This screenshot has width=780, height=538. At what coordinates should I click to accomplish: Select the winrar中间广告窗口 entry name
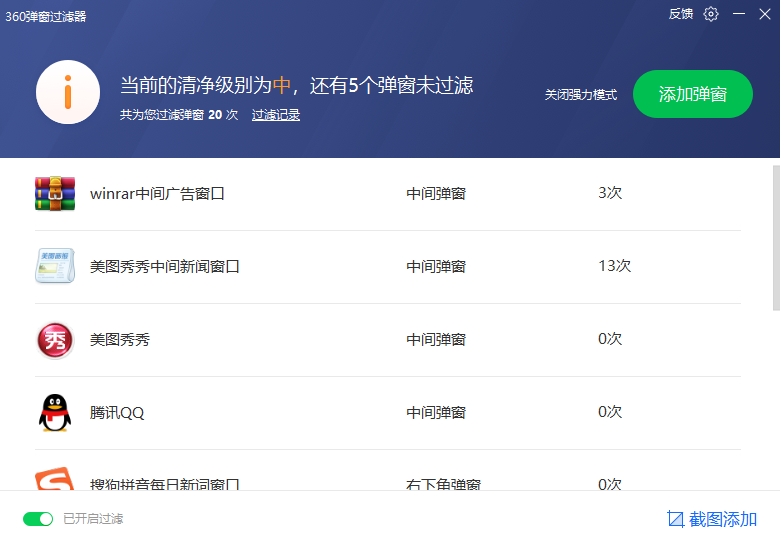[157, 193]
